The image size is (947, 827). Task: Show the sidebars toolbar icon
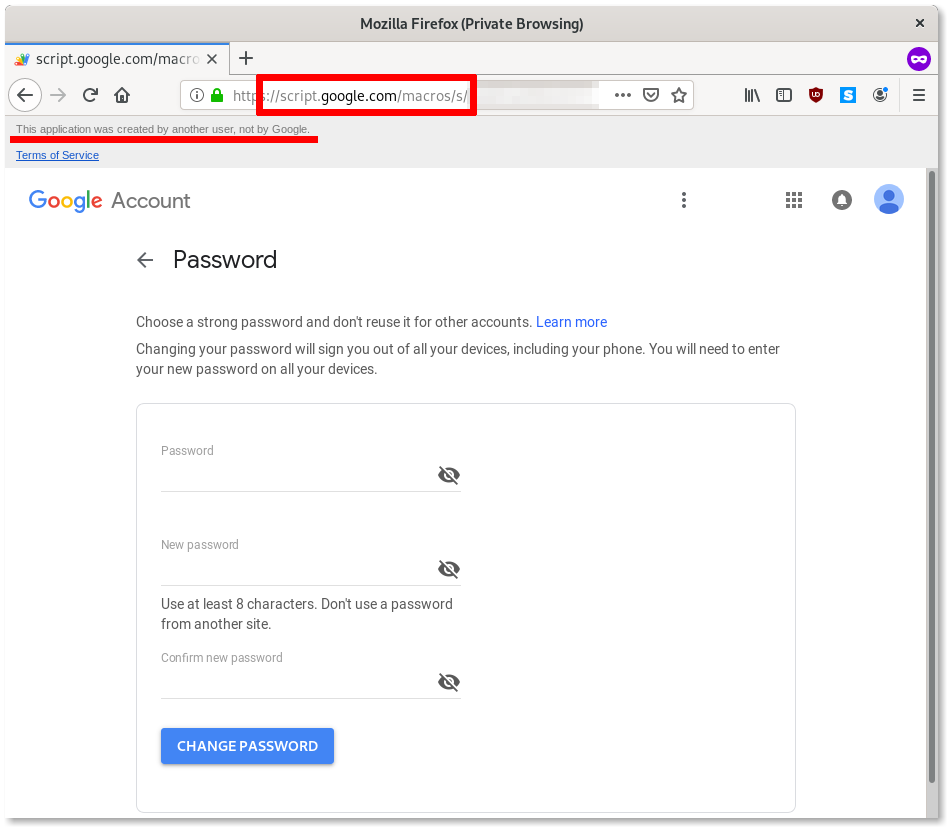coord(784,95)
